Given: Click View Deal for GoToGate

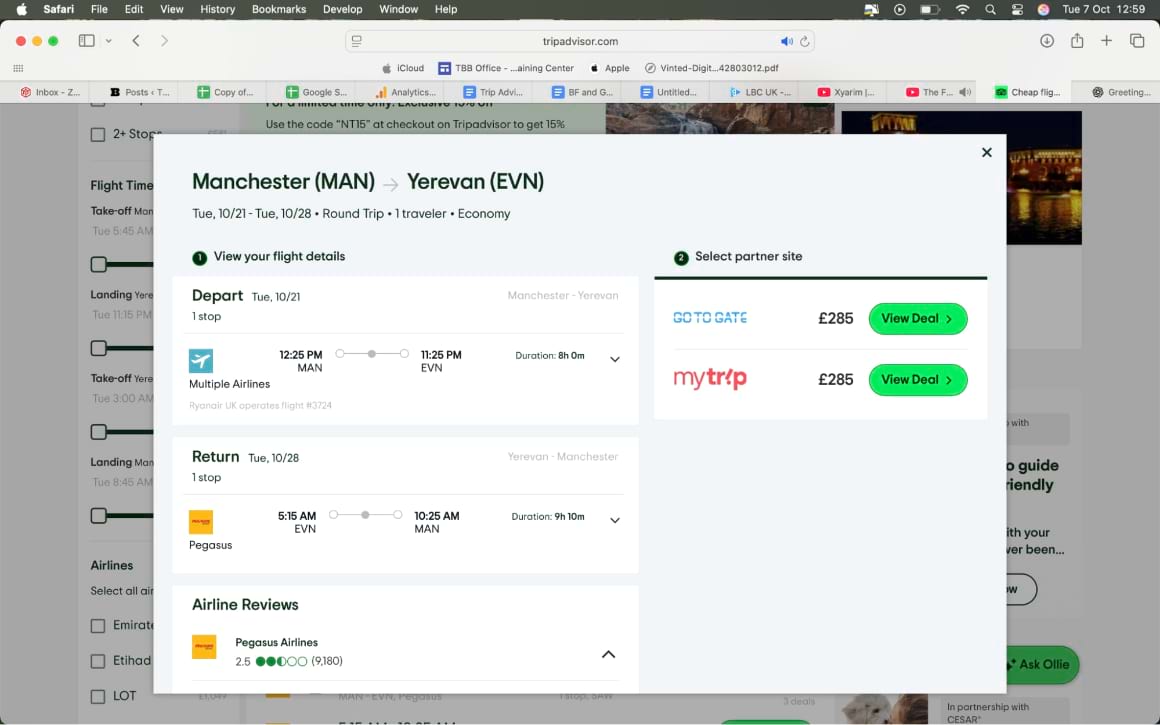Looking at the screenshot, I should [x=917, y=318].
